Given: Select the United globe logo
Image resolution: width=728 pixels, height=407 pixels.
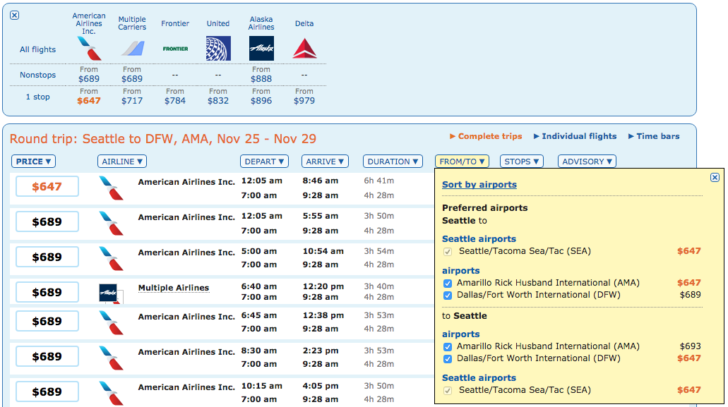Looking at the screenshot, I should (218, 49).
